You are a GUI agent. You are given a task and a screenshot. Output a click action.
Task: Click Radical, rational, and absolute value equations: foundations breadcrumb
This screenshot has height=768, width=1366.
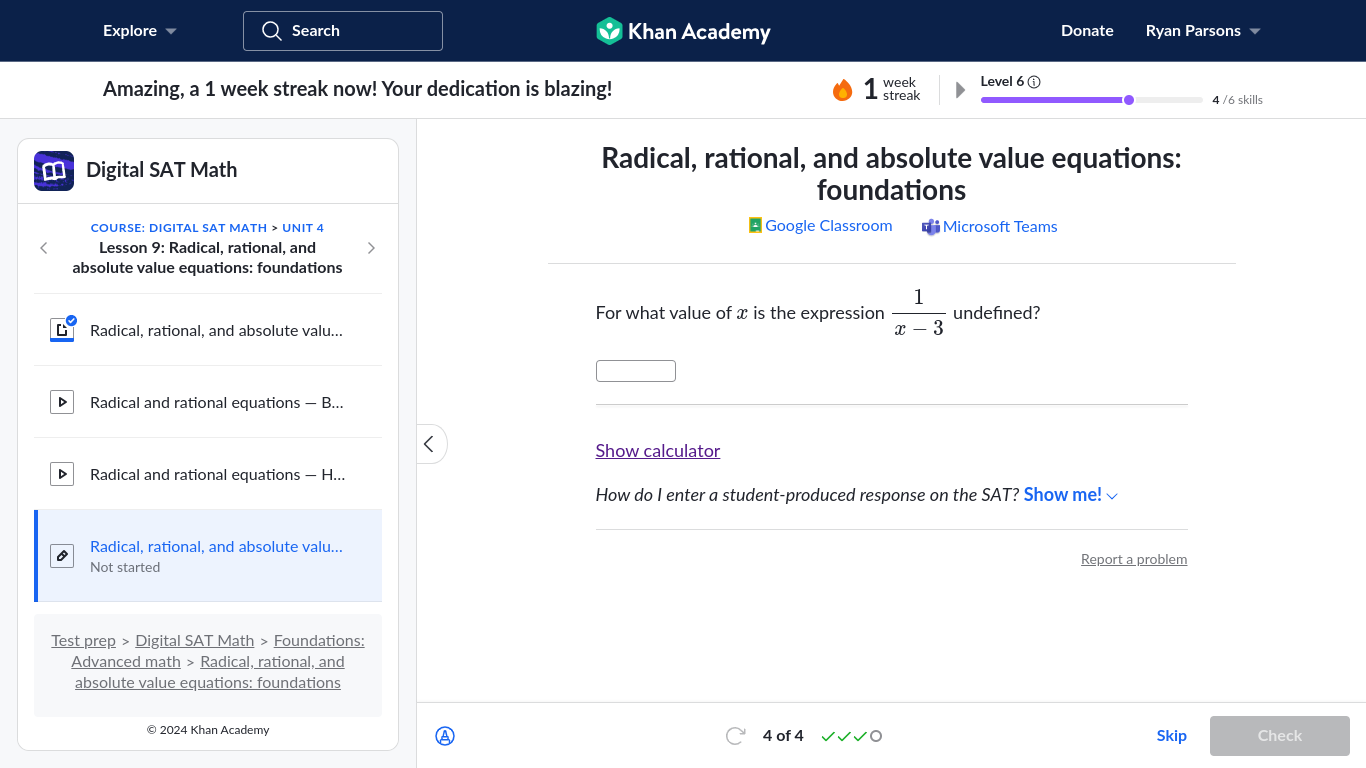pos(208,673)
